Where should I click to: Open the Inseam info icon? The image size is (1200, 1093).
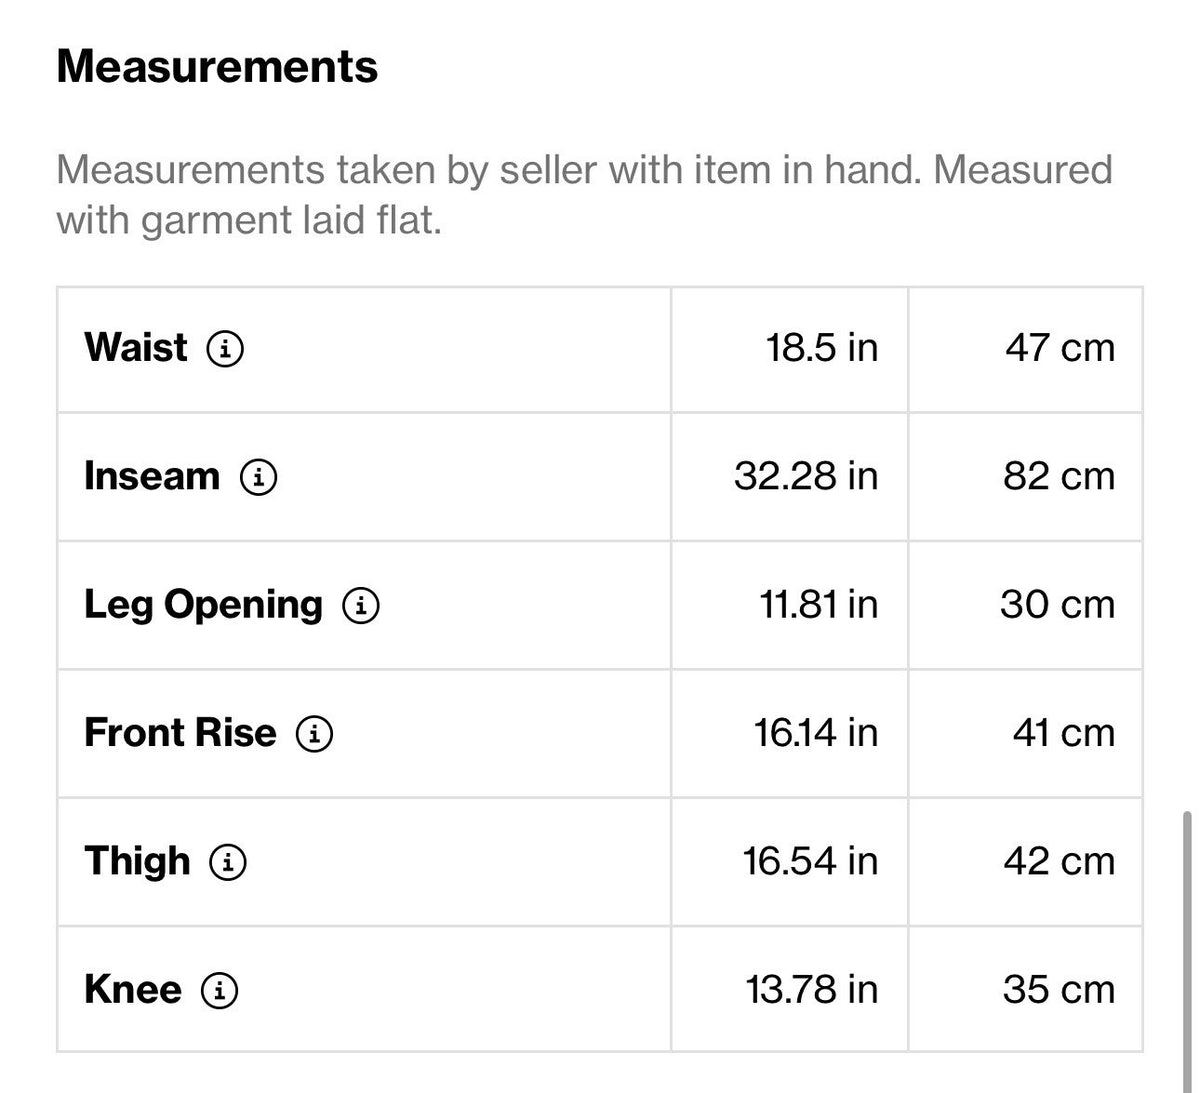tap(258, 477)
